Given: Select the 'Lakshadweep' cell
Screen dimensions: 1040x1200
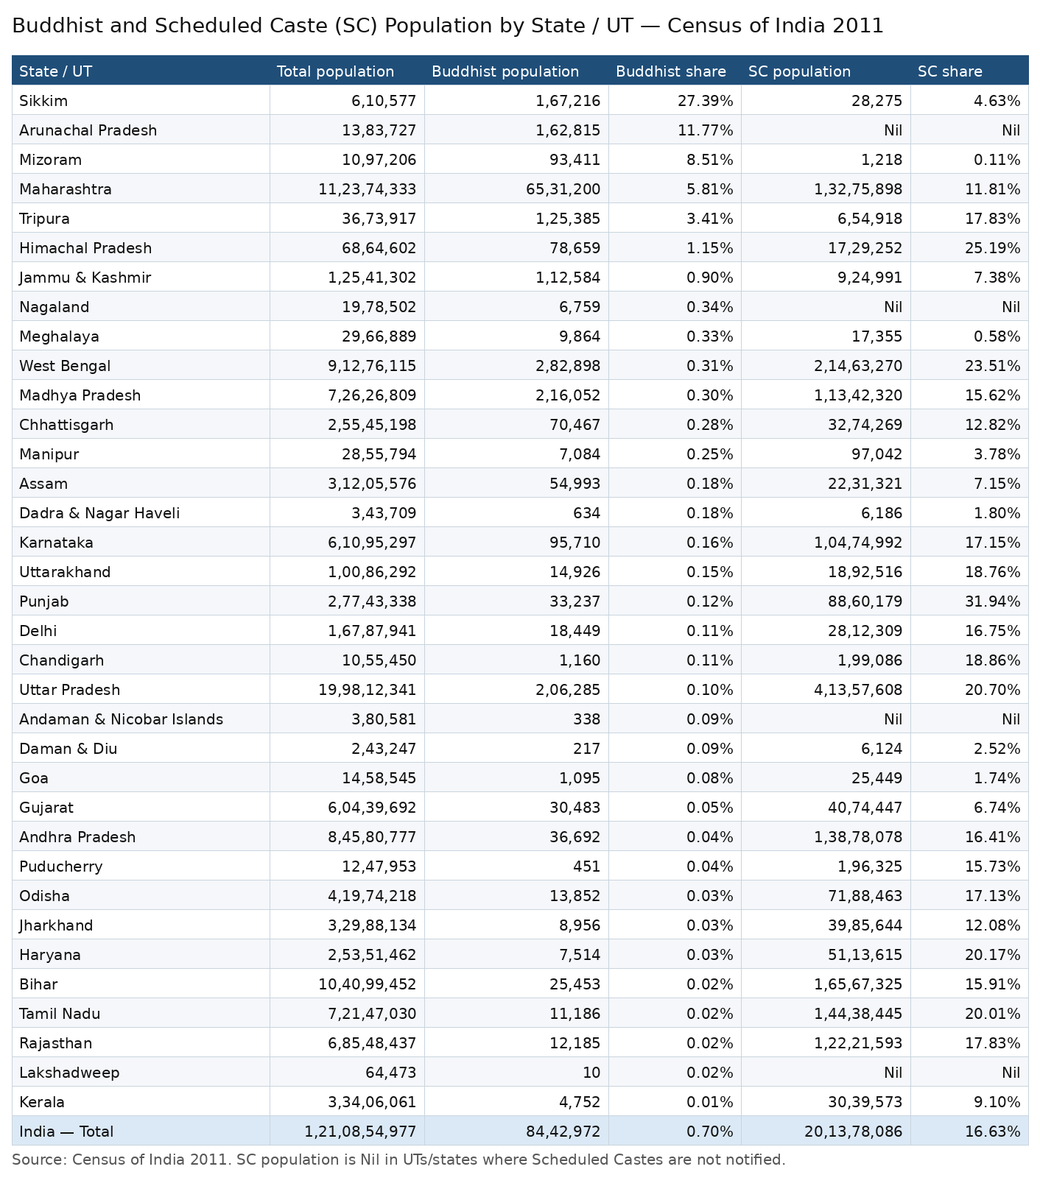Looking at the screenshot, I should 141,1072.
